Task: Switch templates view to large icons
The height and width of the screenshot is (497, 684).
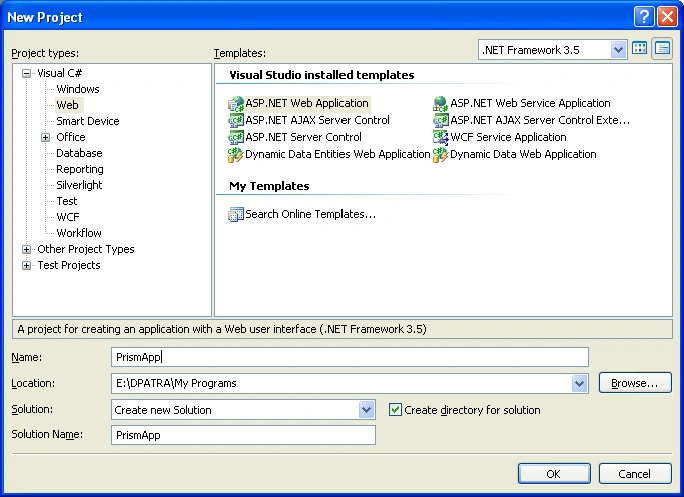Action: click(x=640, y=48)
